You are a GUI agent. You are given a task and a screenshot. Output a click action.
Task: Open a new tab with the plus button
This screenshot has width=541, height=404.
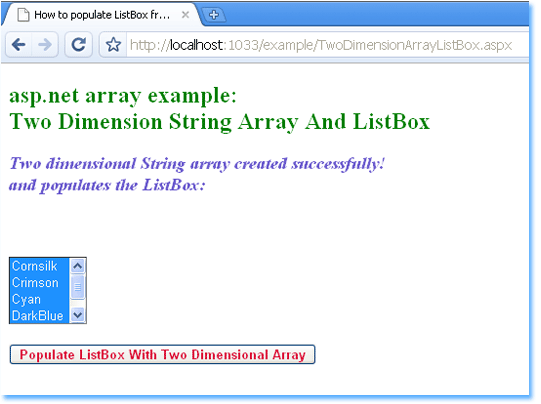click(214, 15)
